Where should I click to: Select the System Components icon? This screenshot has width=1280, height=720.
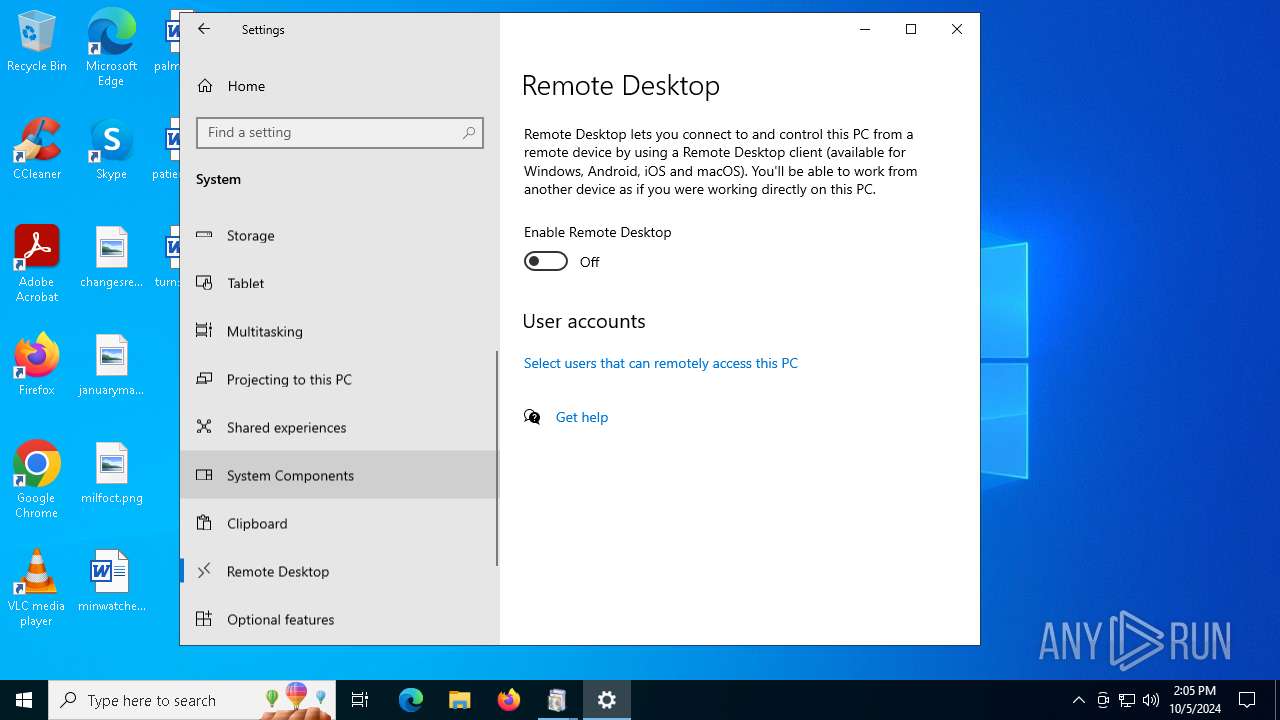click(x=204, y=475)
